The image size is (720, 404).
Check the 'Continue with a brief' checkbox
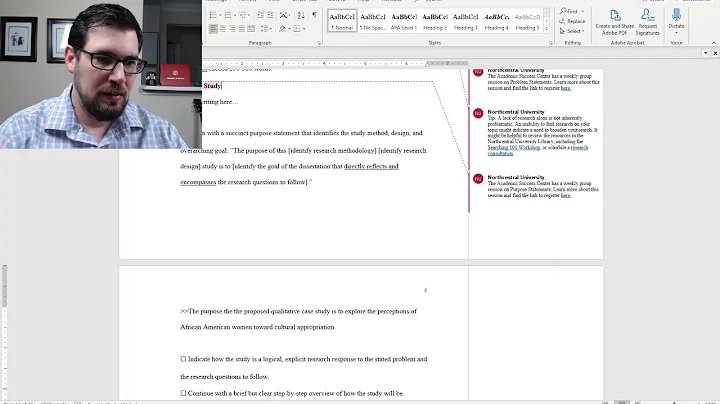pos(183,393)
